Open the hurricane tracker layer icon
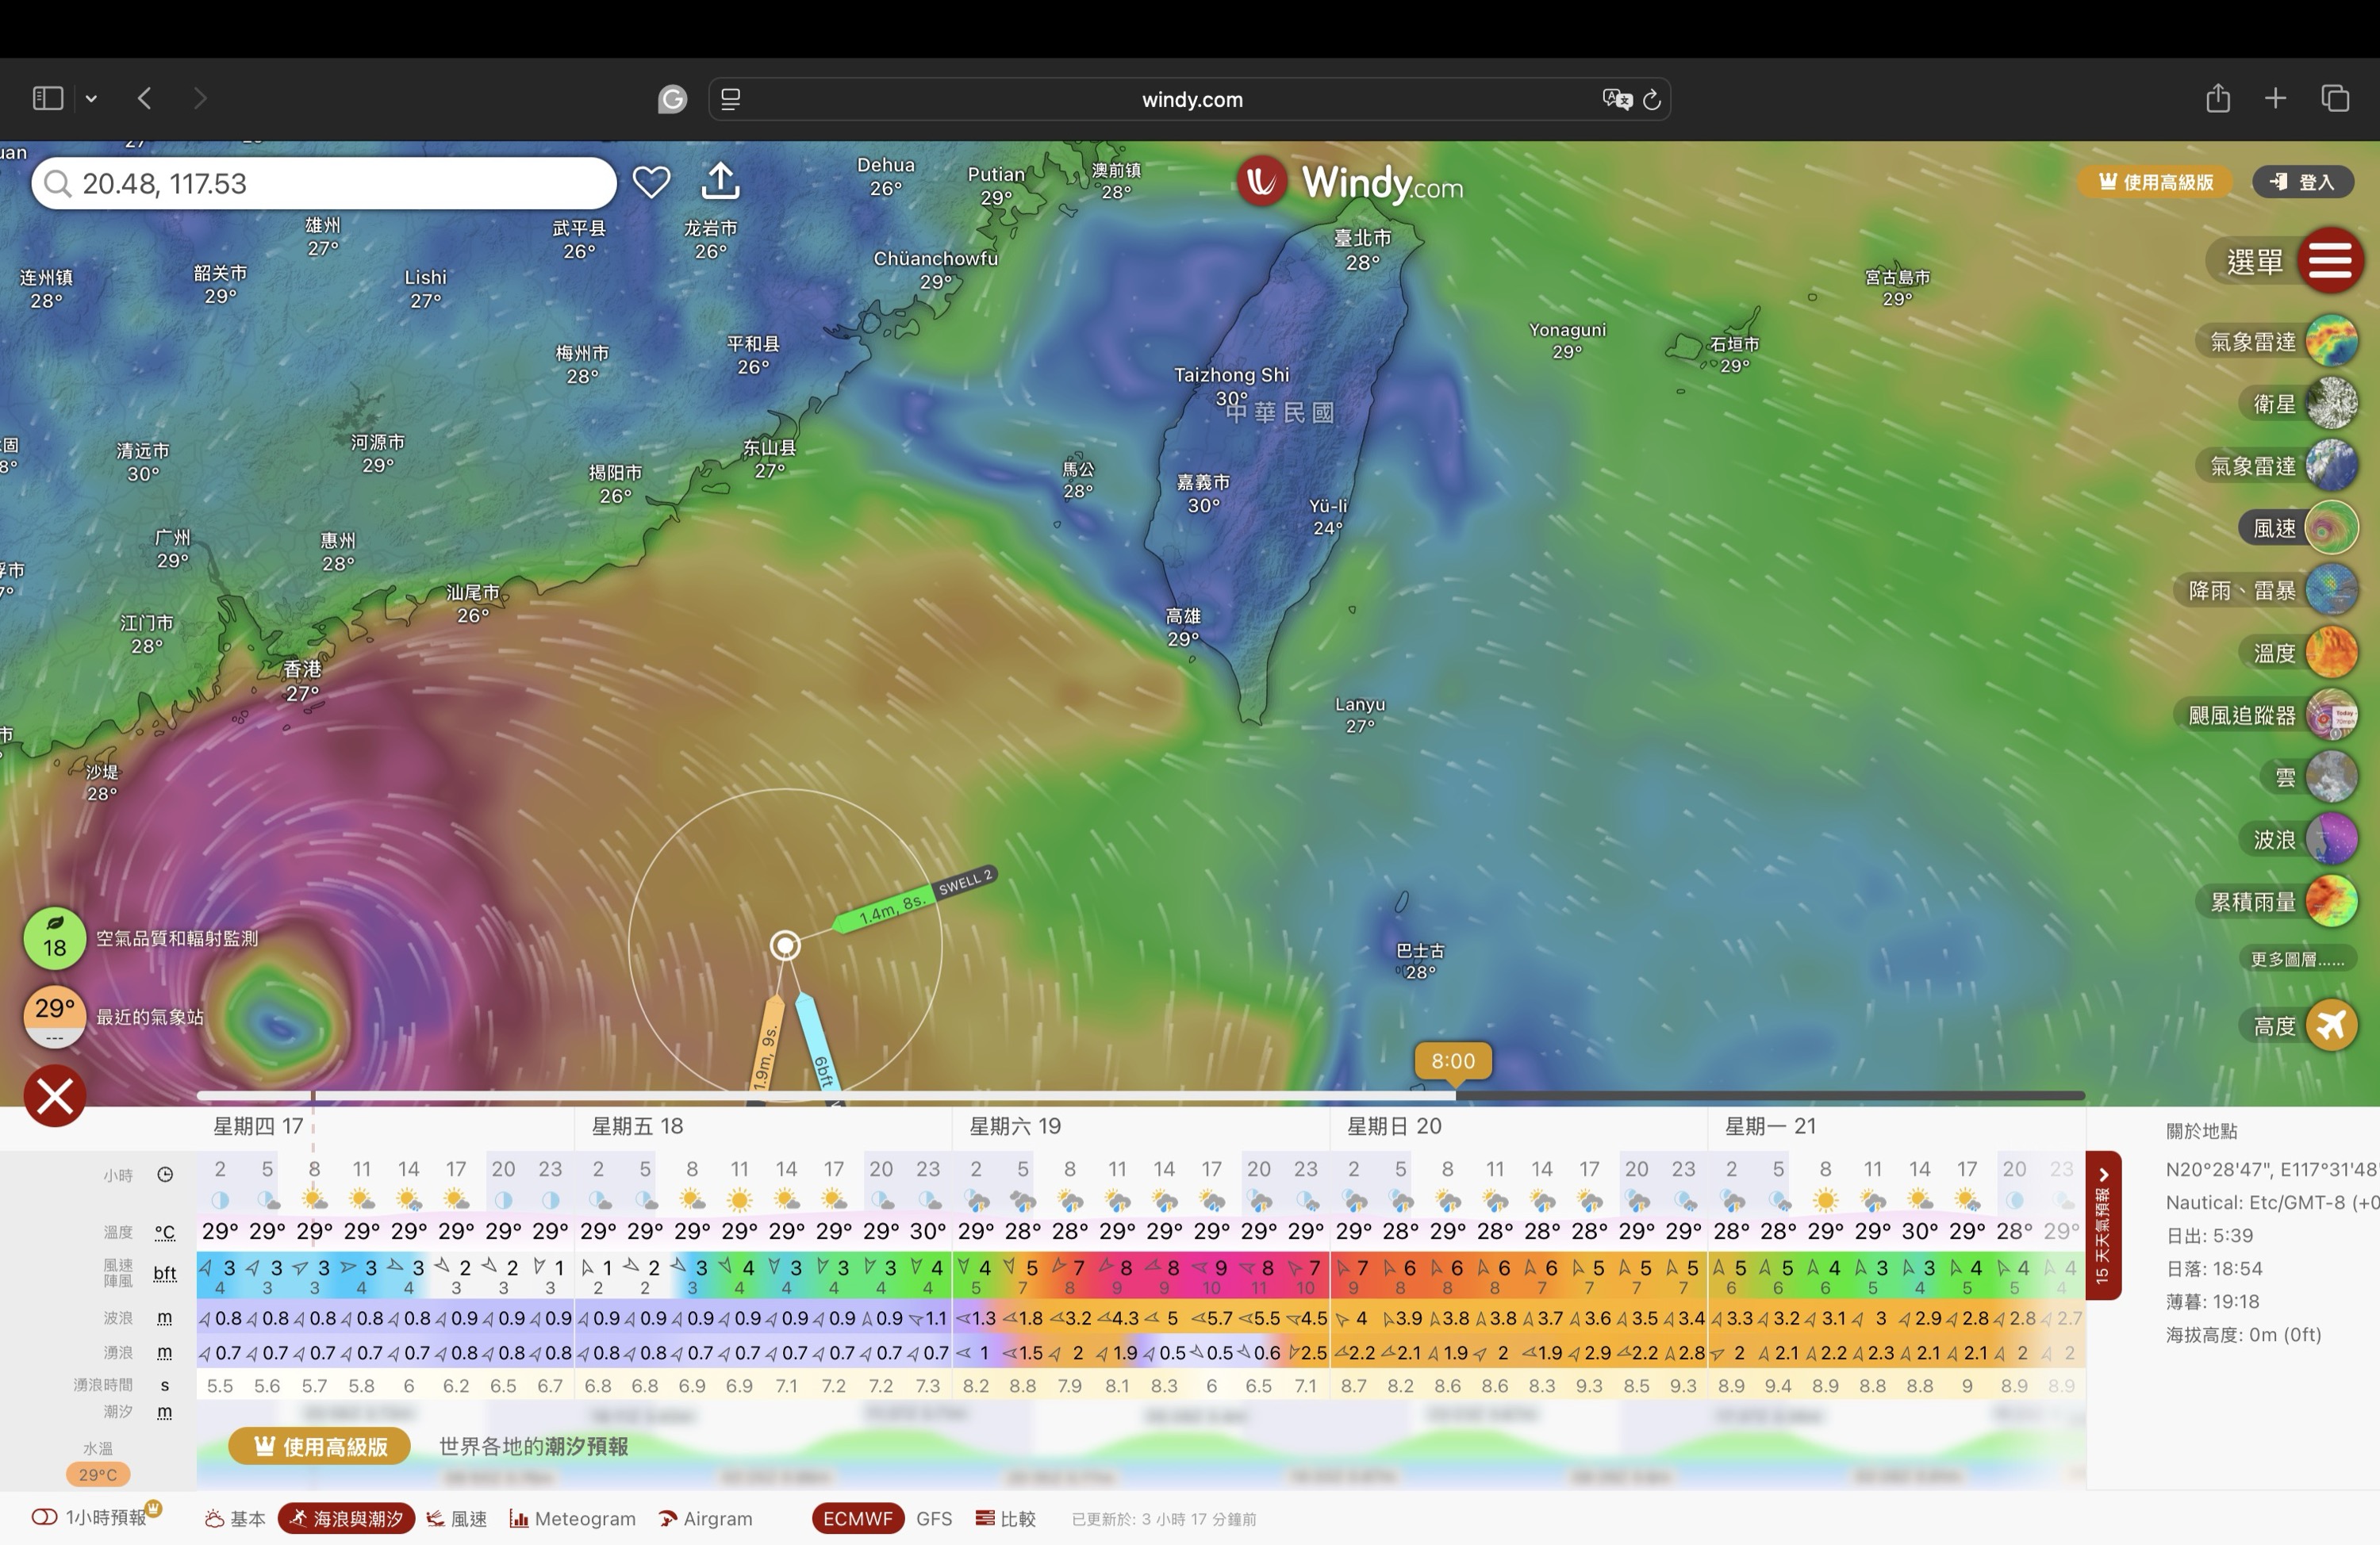Screen dimensions: 2380x1545 2331,715
